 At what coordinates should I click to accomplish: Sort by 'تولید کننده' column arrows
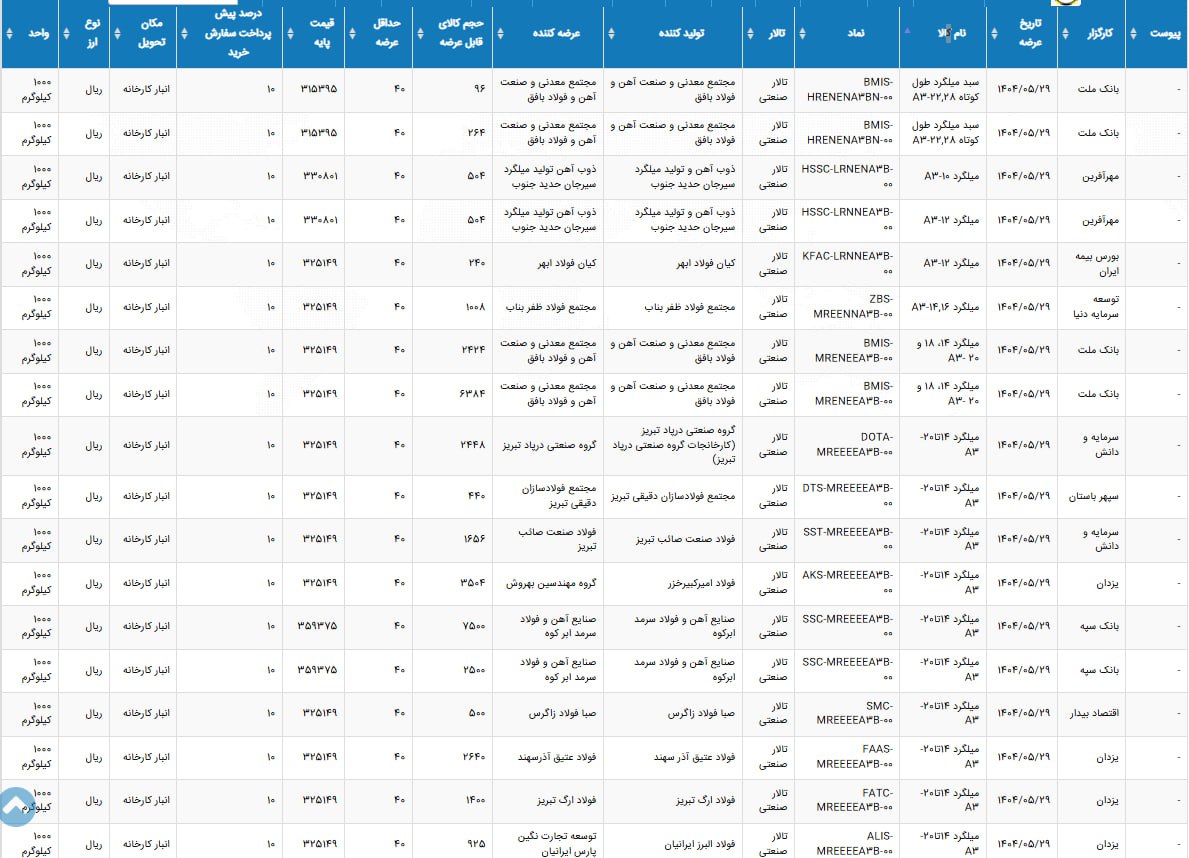(x=611, y=33)
